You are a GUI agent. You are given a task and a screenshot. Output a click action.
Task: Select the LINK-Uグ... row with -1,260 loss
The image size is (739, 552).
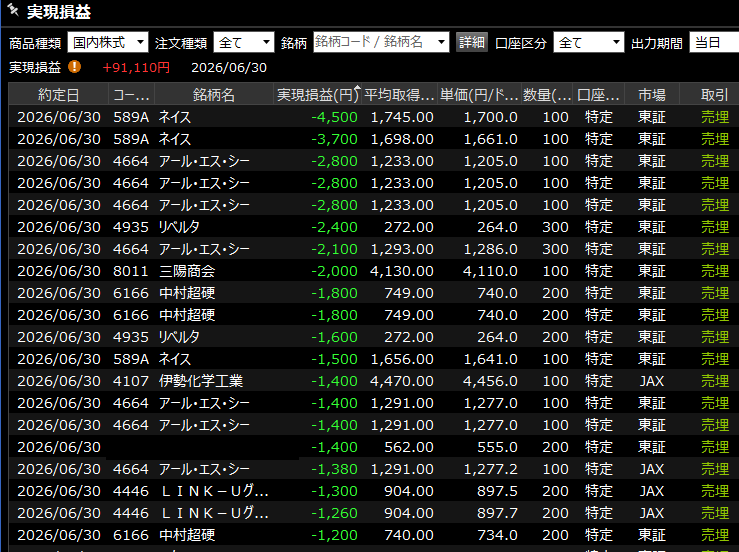click(374, 513)
